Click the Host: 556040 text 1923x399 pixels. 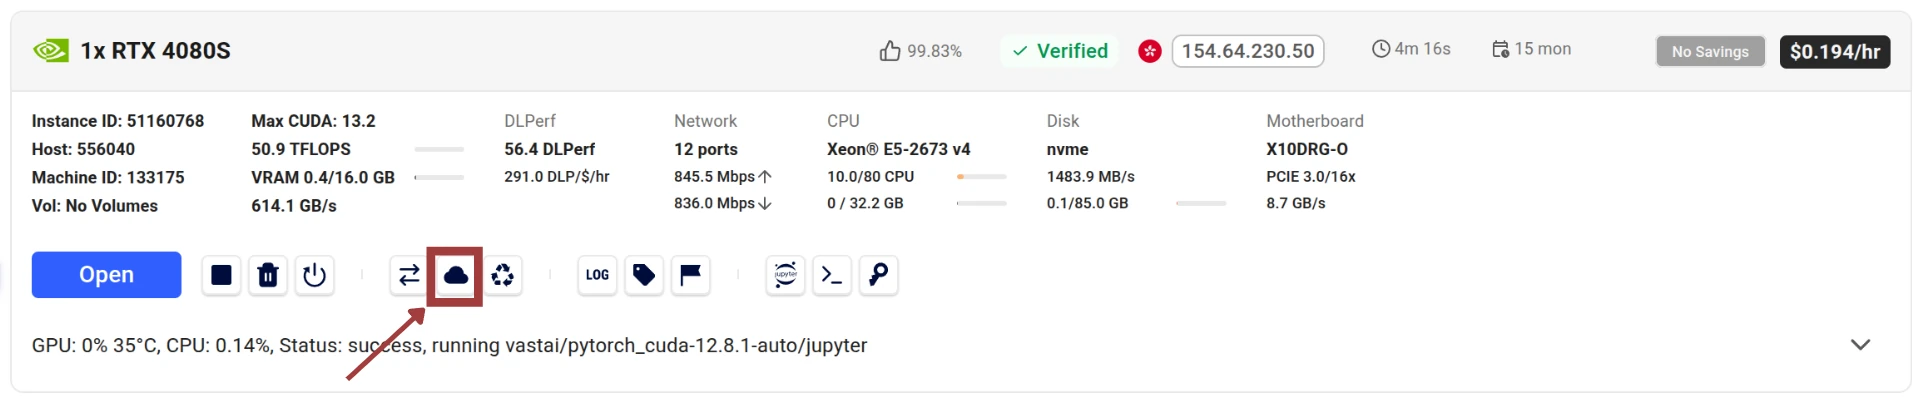(83, 149)
